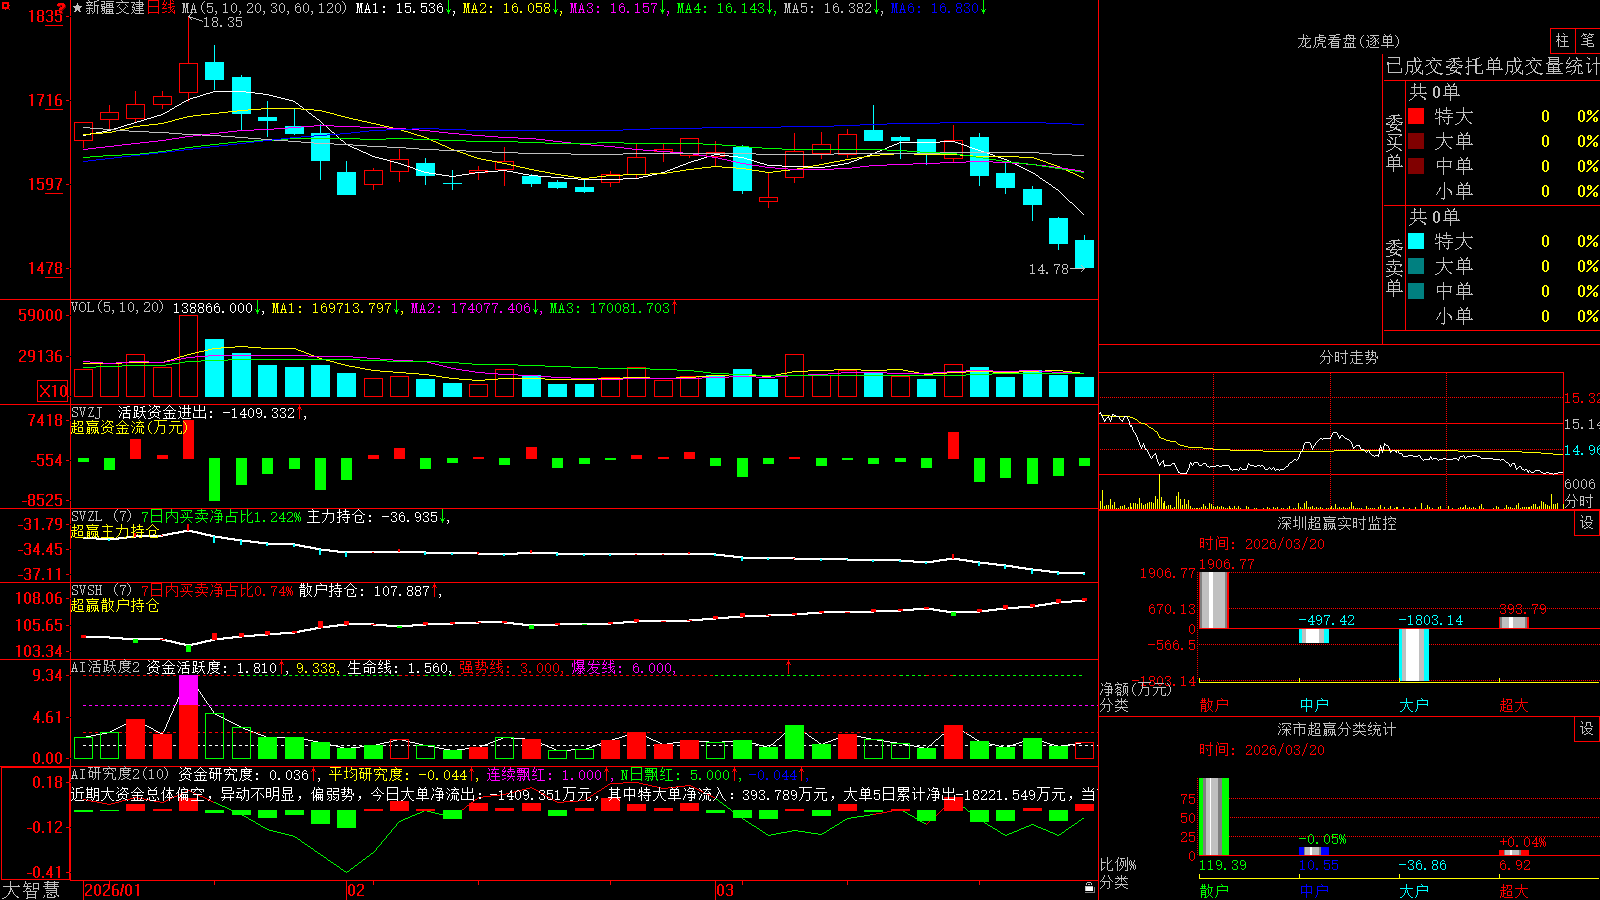Click the teal 中单 sell-order swatch
Screen dimensions: 1600x900
coord(1416,291)
